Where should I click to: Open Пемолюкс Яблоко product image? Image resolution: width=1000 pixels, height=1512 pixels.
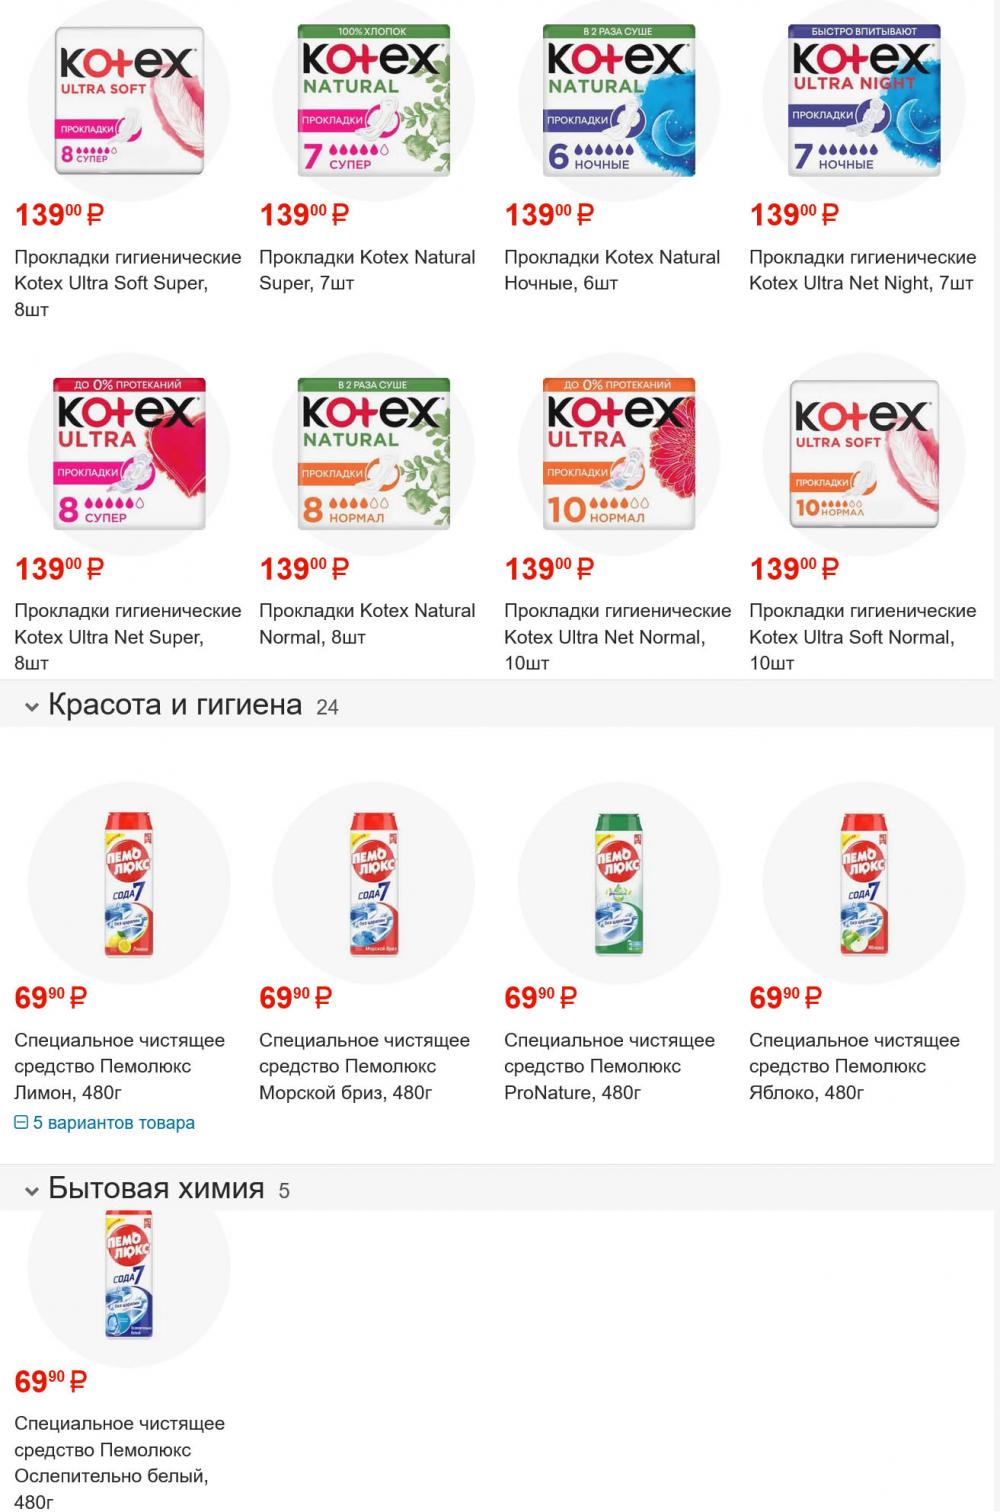[x=864, y=884]
